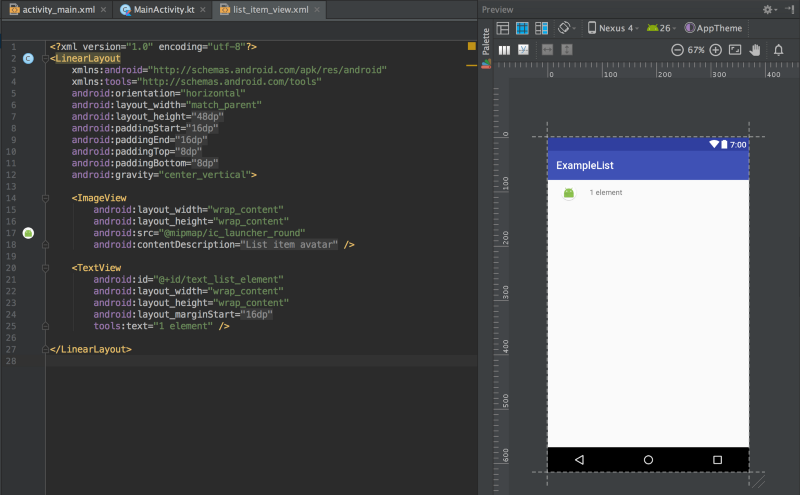Collapse the ImageView tag fold marker
The width and height of the screenshot is (800, 495).
coord(45,198)
